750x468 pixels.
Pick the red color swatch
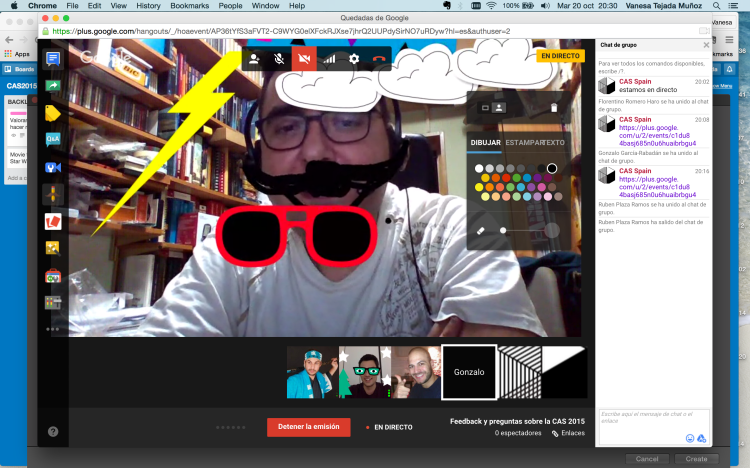click(x=506, y=178)
